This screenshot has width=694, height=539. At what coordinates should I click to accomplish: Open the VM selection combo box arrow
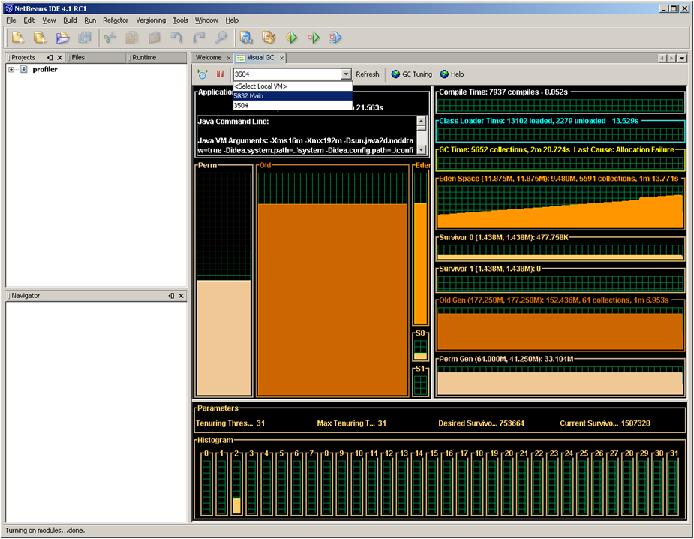(x=346, y=74)
